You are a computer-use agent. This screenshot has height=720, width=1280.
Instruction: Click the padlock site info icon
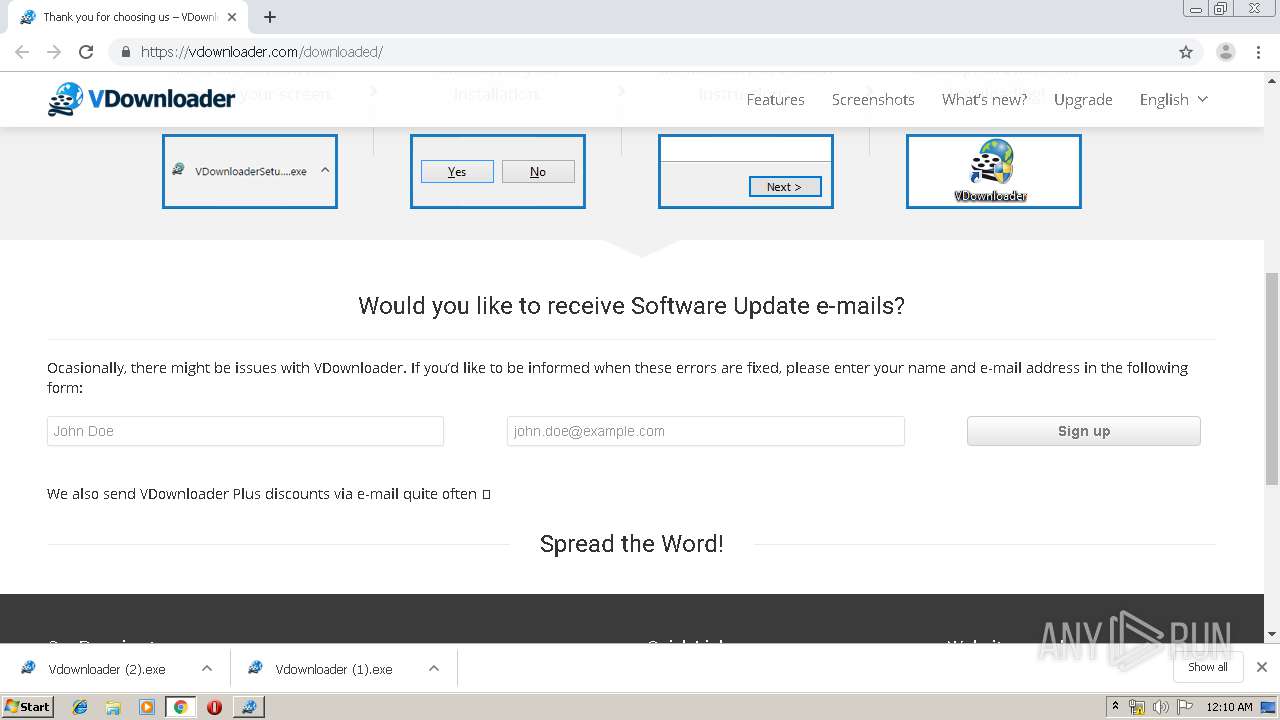(x=126, y=52)
